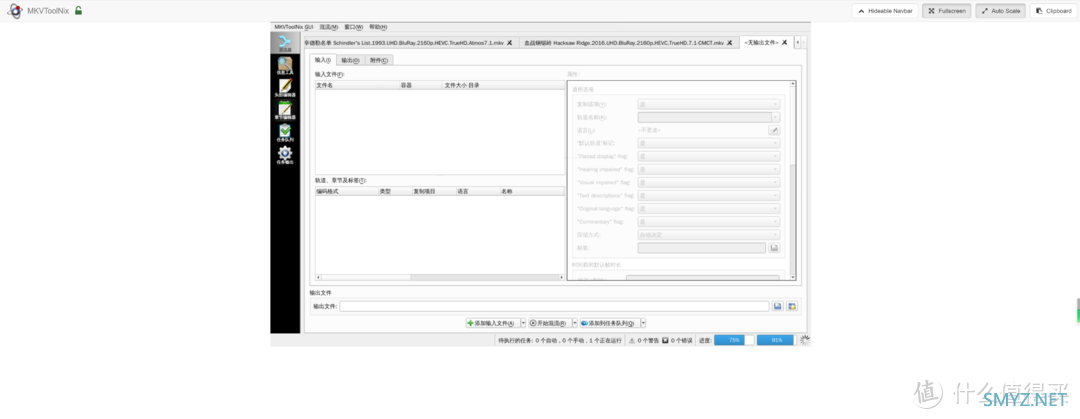
Task: Click the 75% progress bar
Action: [x=734, y=340]
